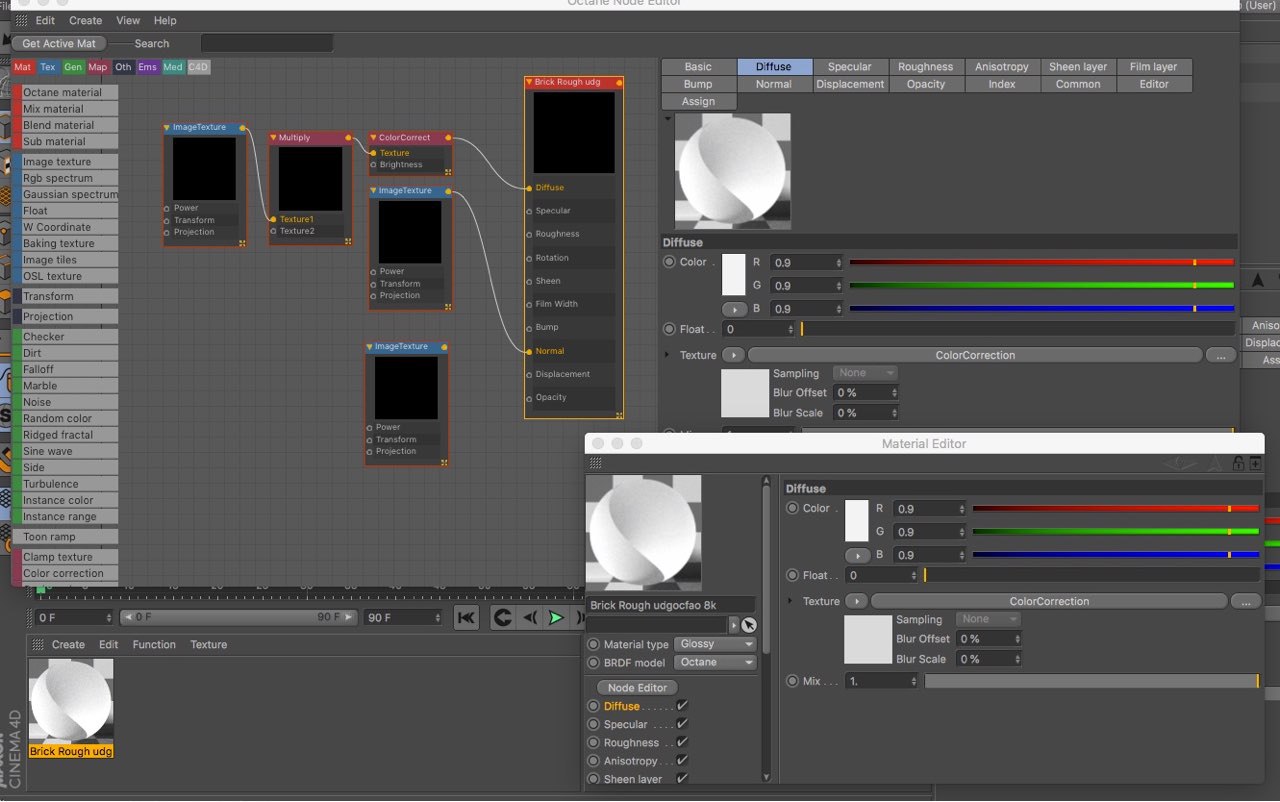The image size is (1280, 802).
Task: Go to start of timeline
Action: tap(466, 618)
